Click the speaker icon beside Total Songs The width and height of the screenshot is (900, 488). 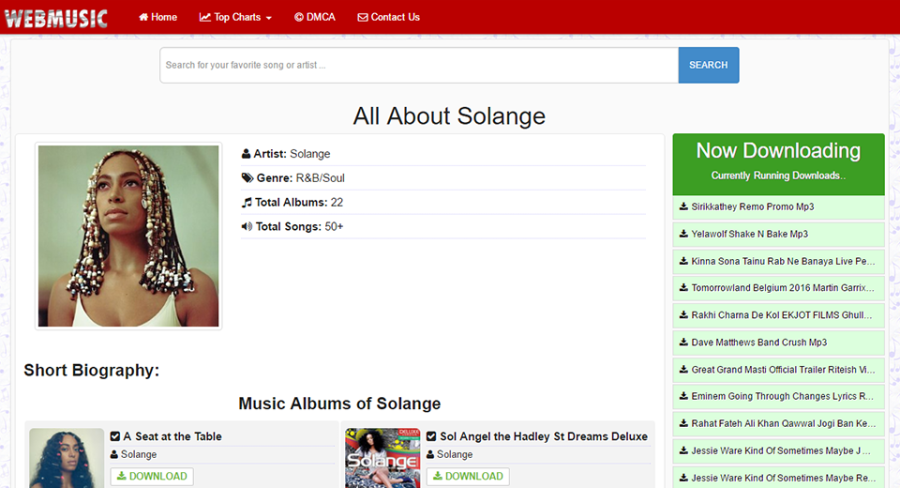pos(247,226)
